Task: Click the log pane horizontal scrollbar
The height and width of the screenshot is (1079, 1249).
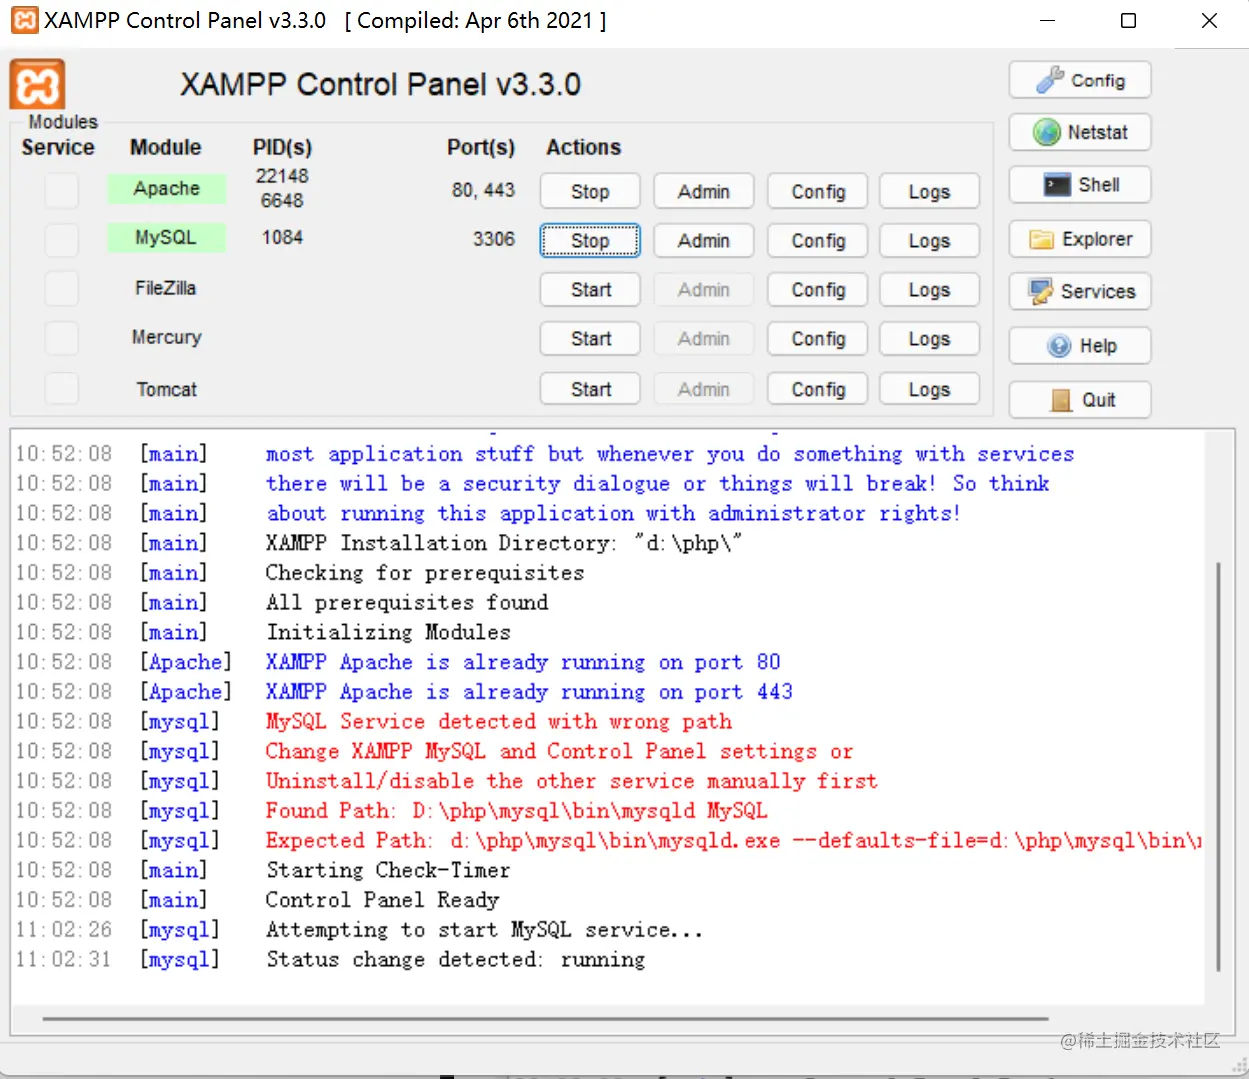Action: (x=546, y=1019)
